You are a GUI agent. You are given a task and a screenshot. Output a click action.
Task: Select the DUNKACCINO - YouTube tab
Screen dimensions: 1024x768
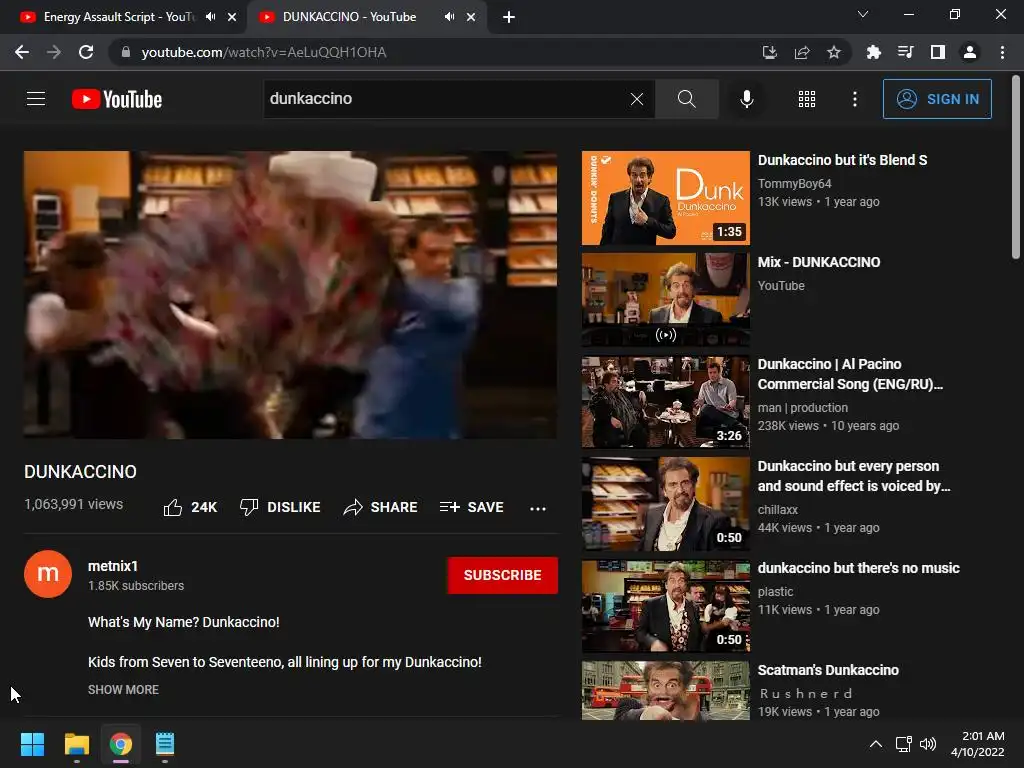(x=348, y=17)
